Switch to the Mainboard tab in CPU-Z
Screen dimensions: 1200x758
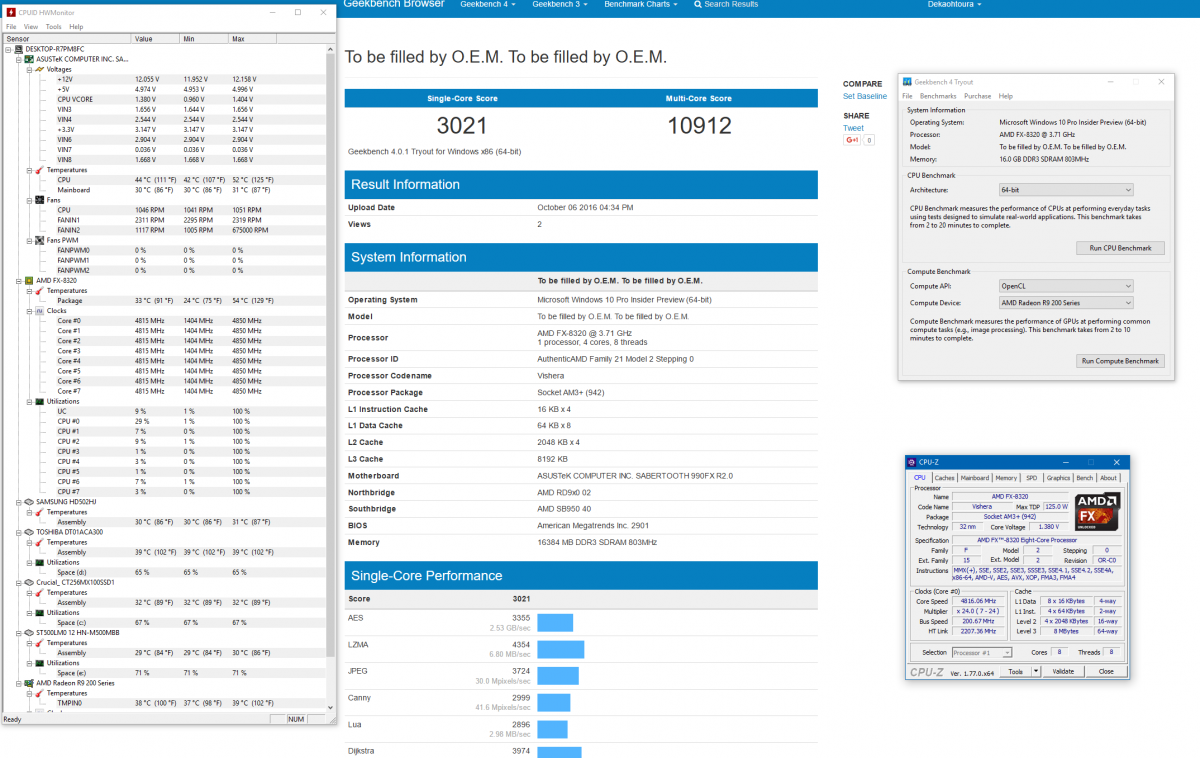click(975, 478)
